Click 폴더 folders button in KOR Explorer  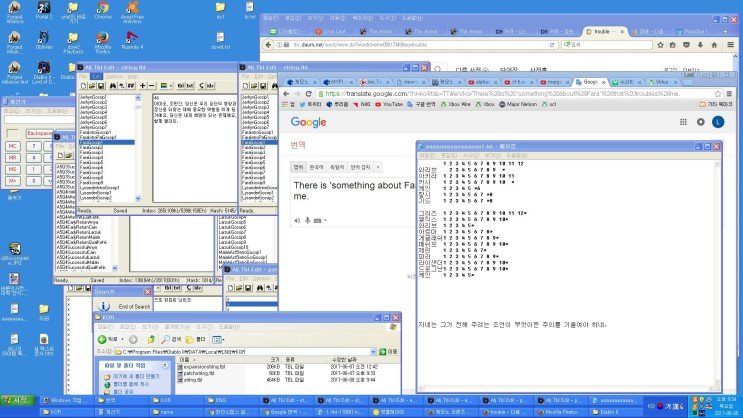coord(196,339)
